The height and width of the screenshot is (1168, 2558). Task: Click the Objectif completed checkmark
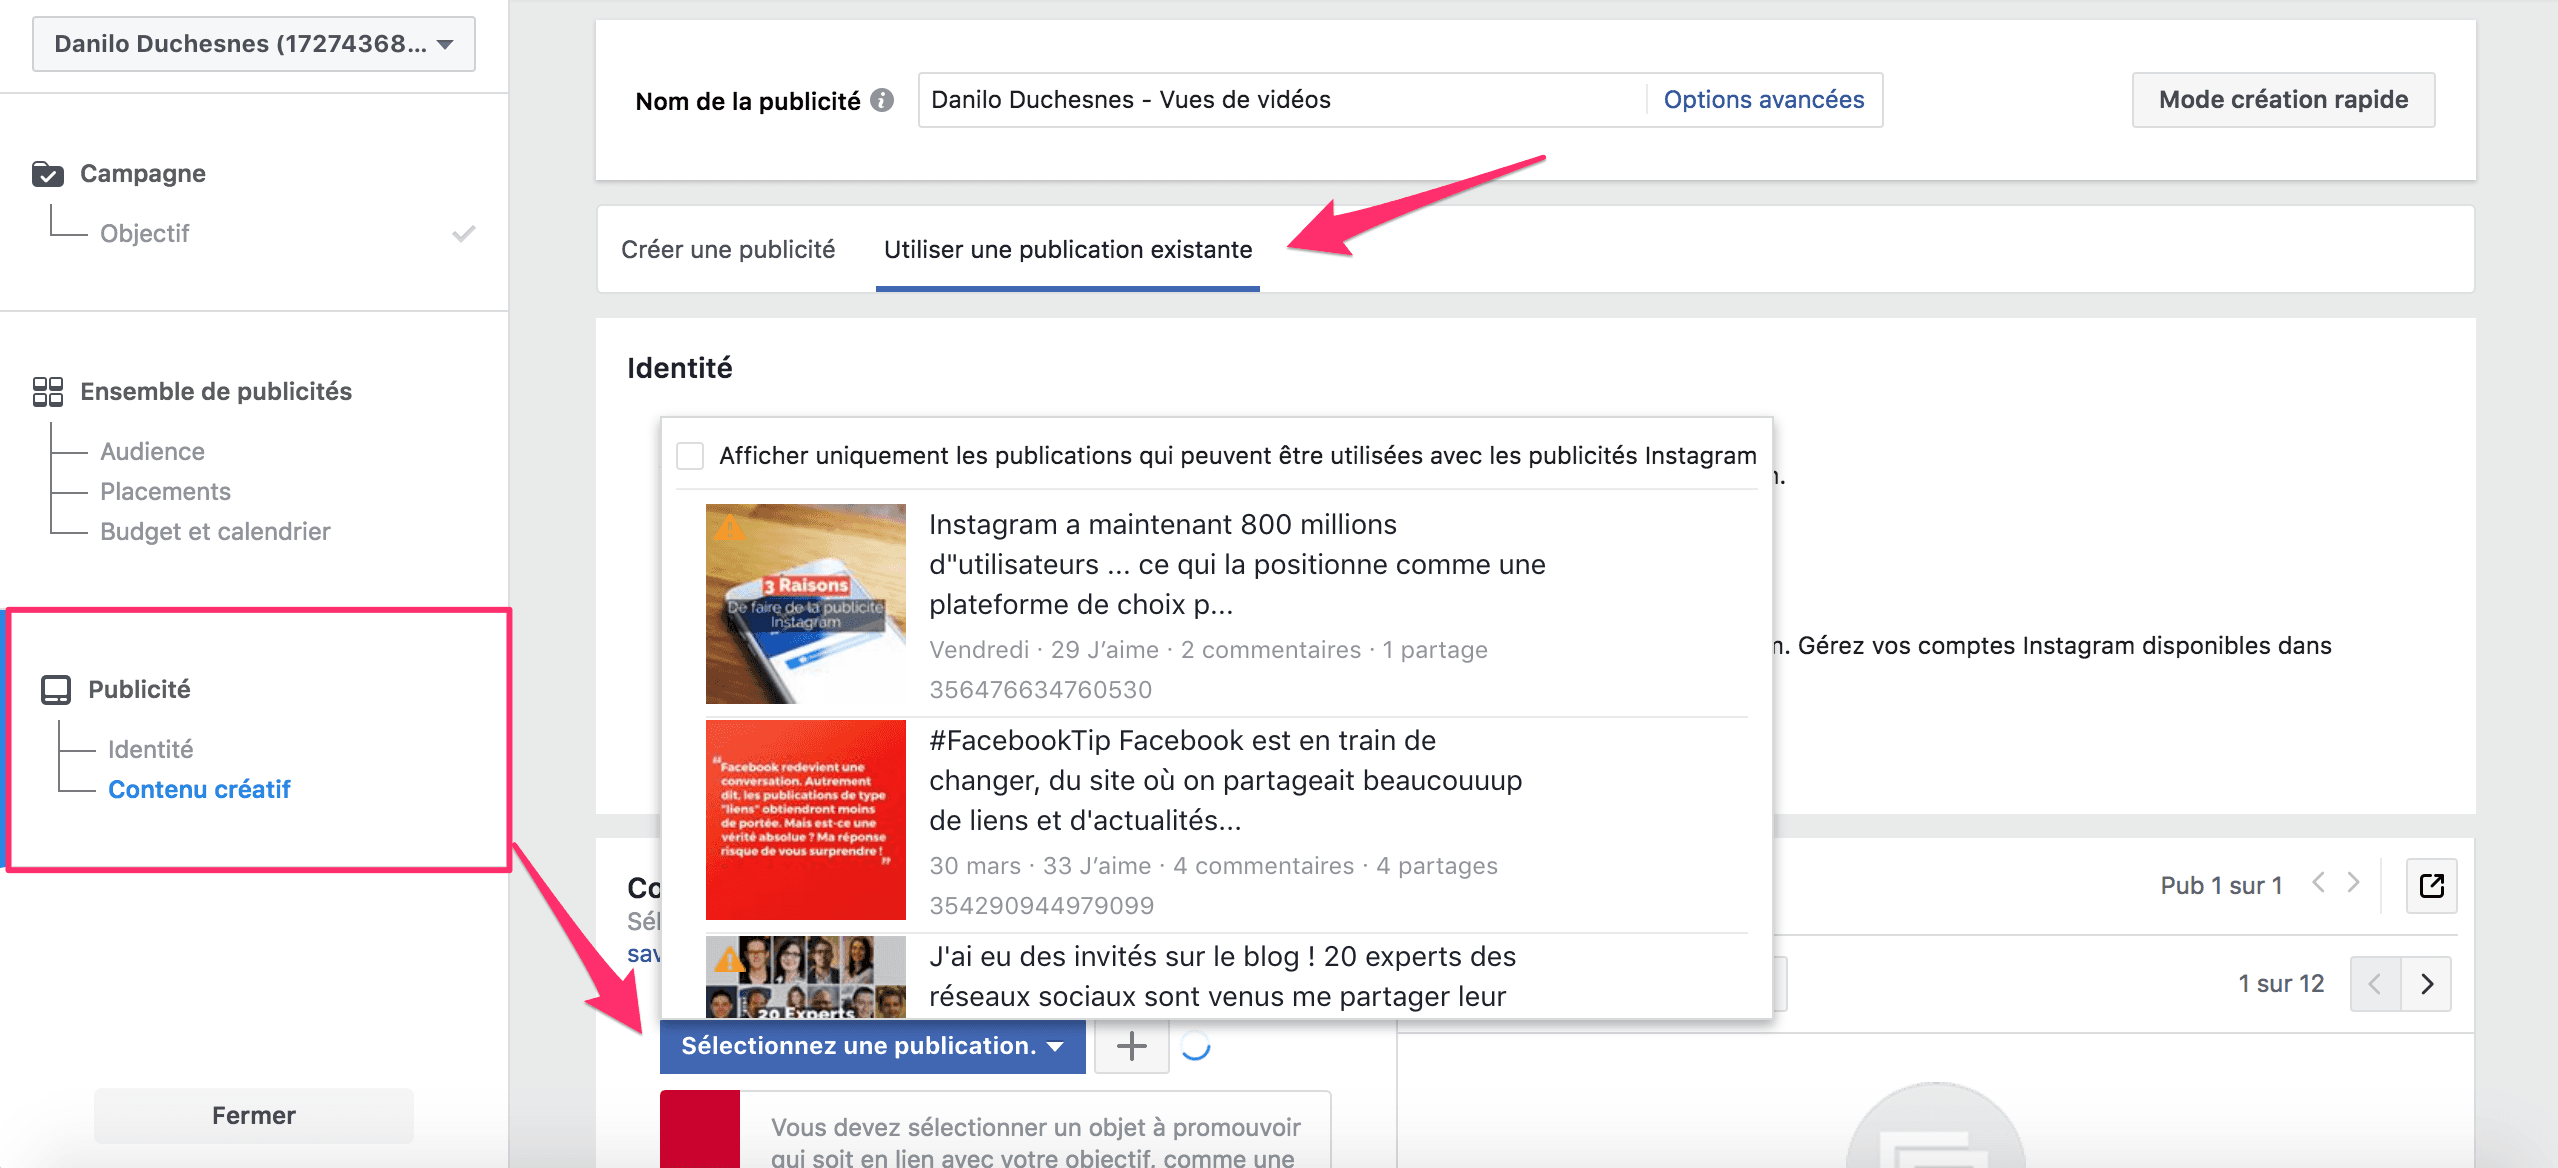(x=464, y=234)
